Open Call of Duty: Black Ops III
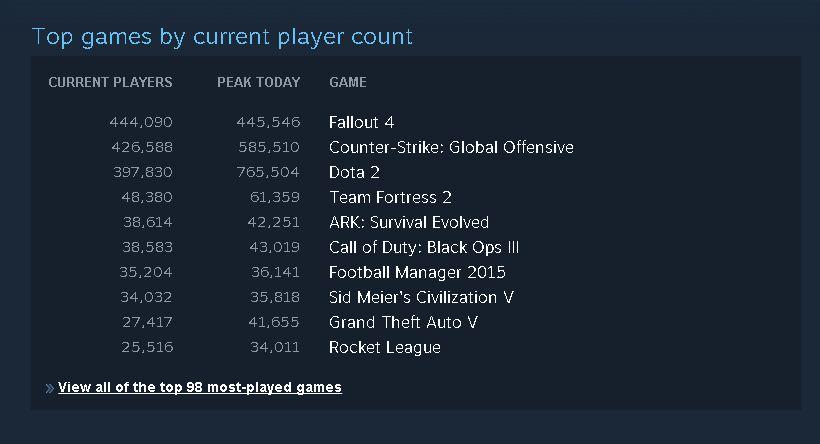 (423, 247)
